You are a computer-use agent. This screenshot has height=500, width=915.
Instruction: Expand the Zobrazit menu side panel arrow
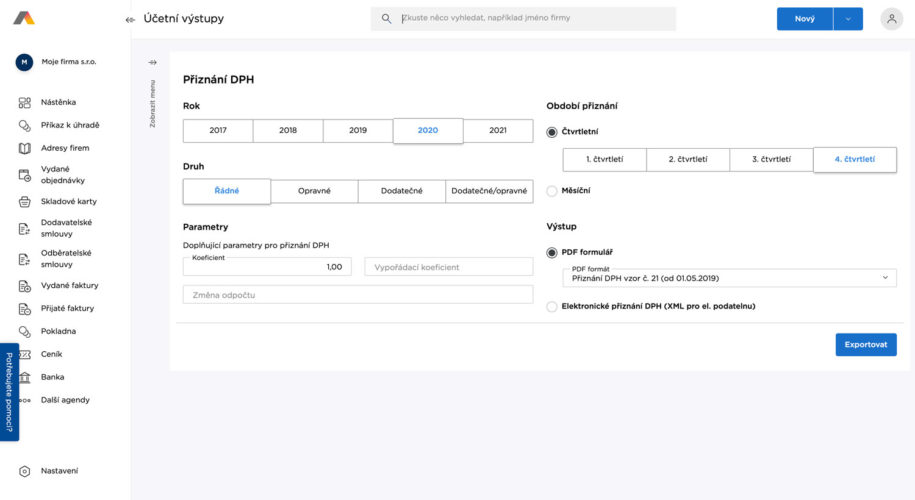tap(153, 62)
